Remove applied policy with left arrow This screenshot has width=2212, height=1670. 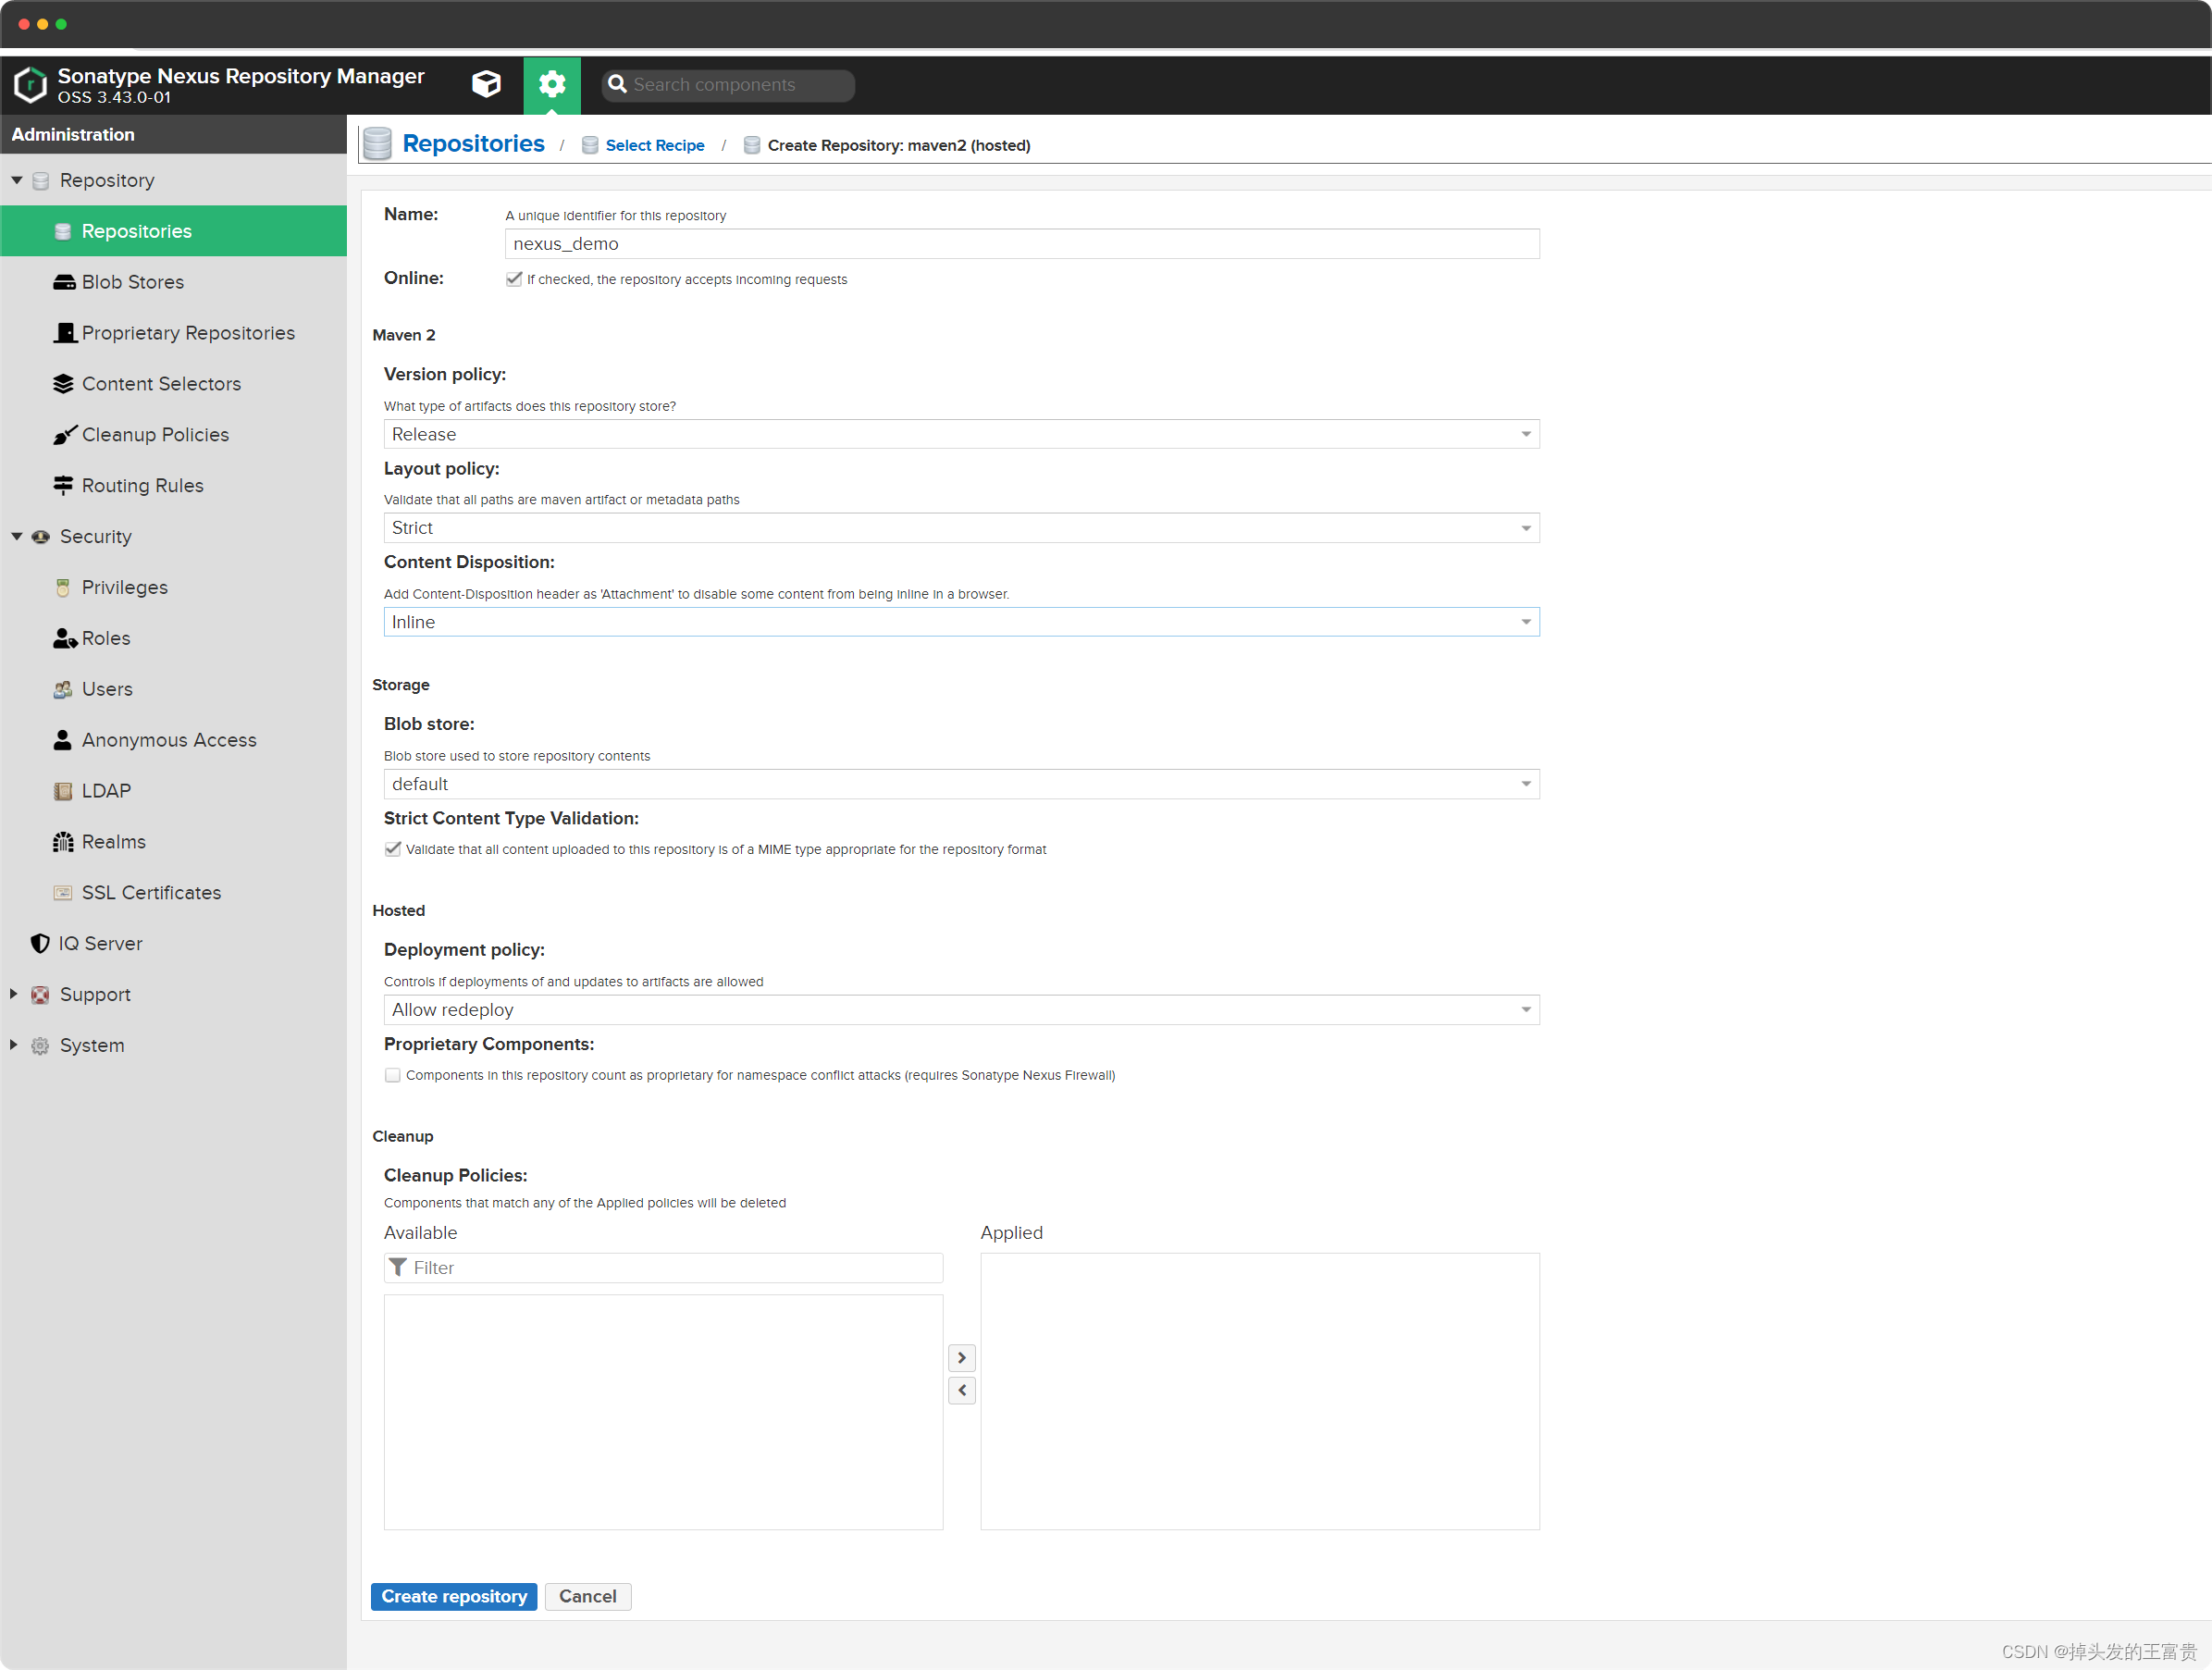961,1390
